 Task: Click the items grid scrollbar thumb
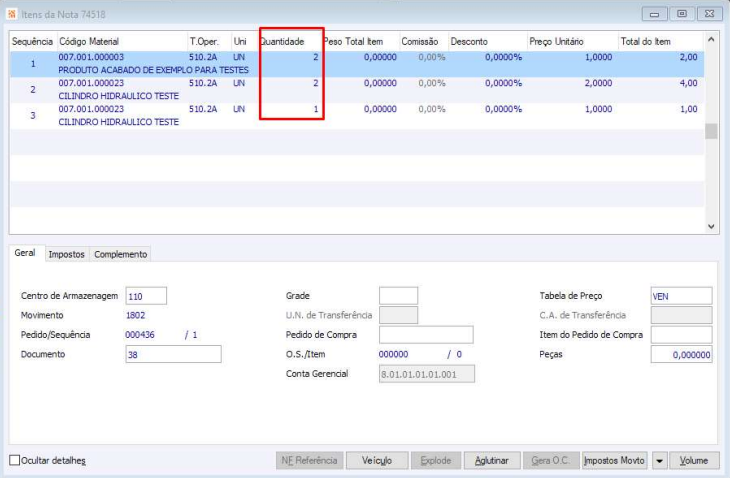coord(711,131)
